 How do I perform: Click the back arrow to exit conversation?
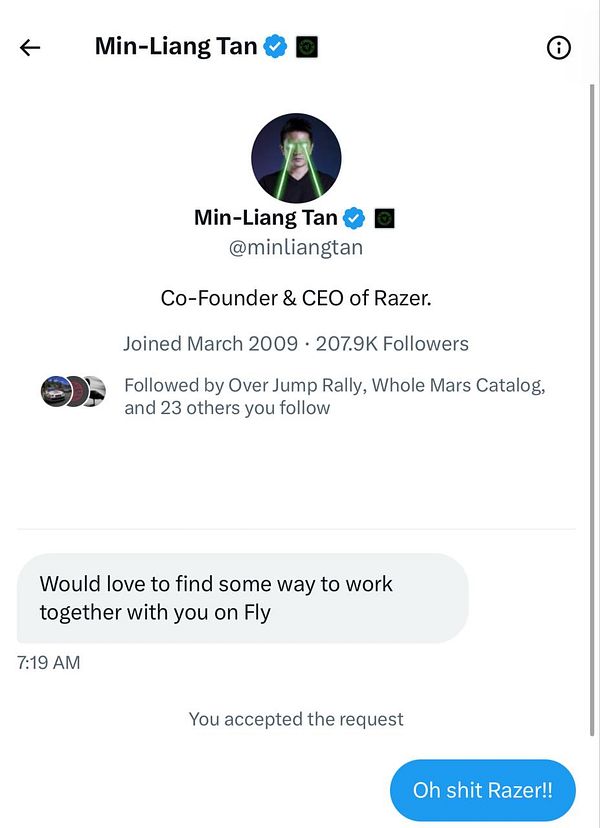29,47
